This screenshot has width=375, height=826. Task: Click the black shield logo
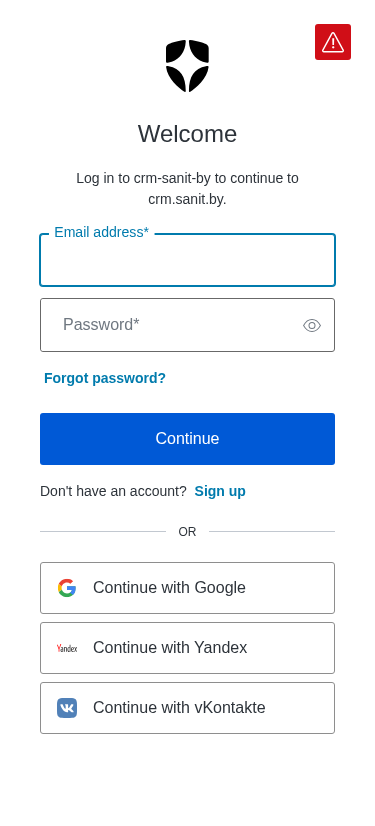[x=188, y=66]
